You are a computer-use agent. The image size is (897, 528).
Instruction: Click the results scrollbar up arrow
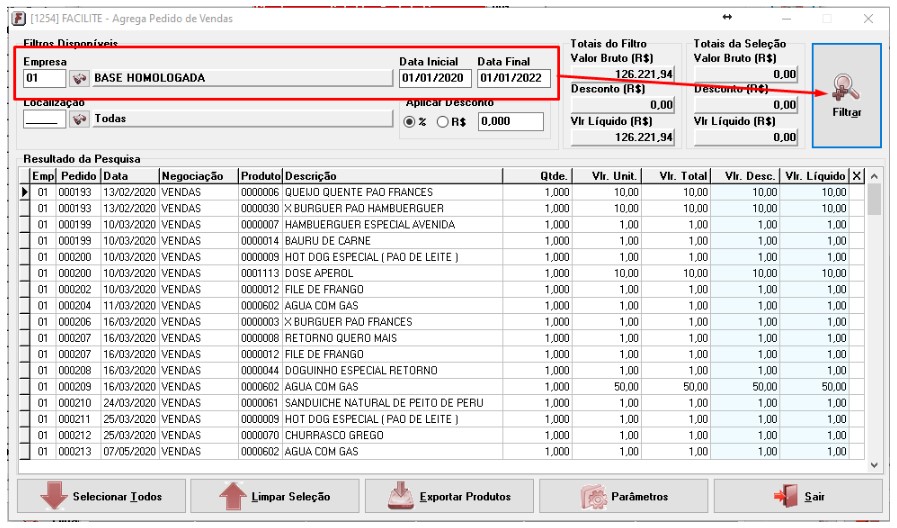[874, 176]
